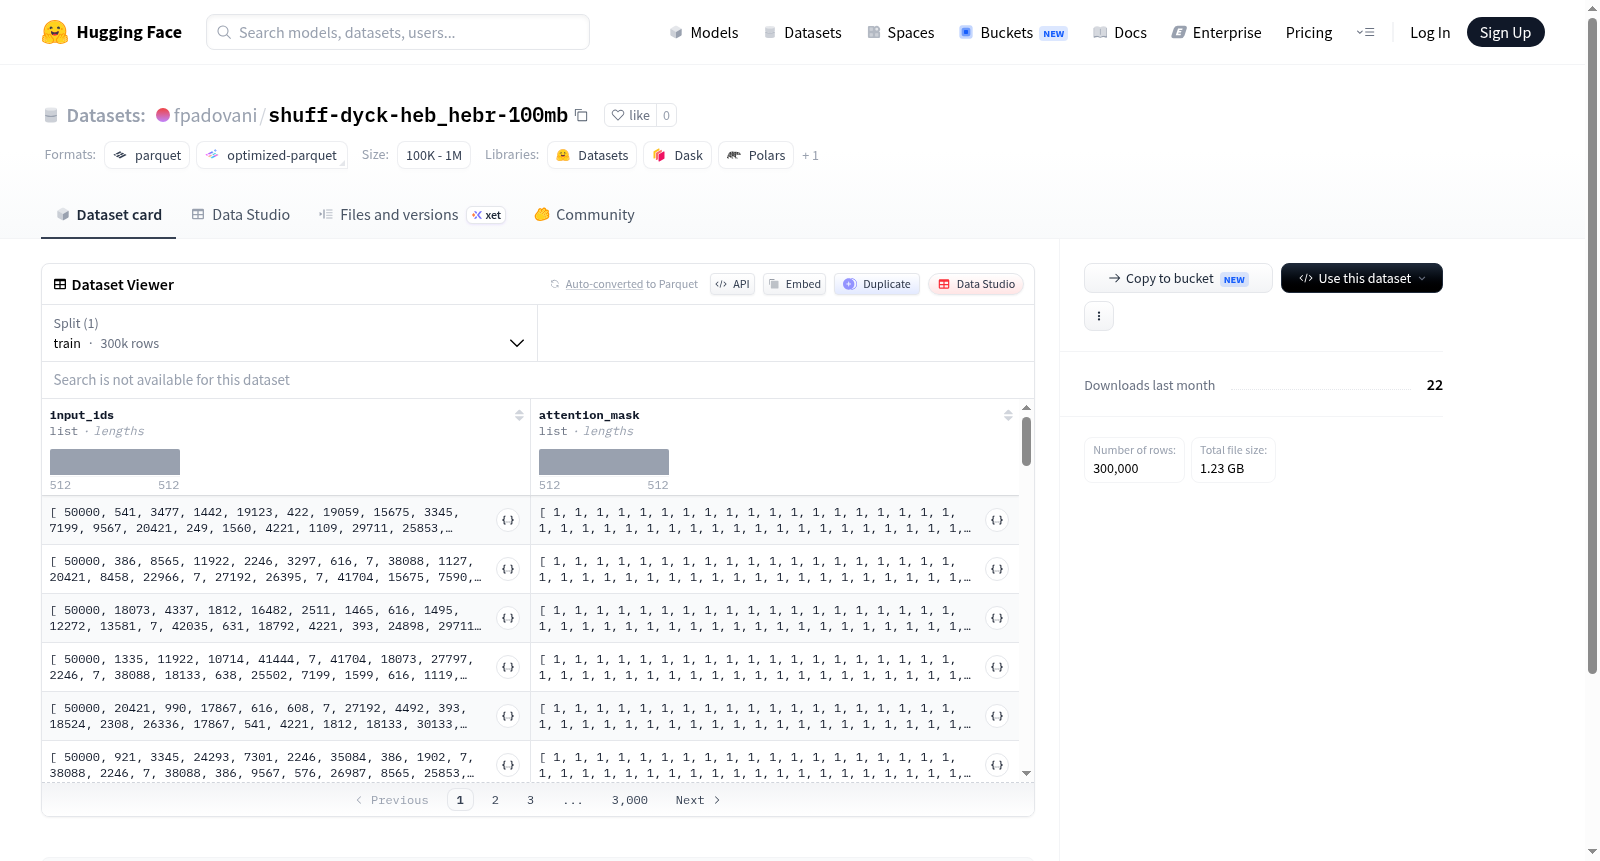Open the train split dropdown
The width and height of the screenshot is (1600, 861).
coord(289,333)
